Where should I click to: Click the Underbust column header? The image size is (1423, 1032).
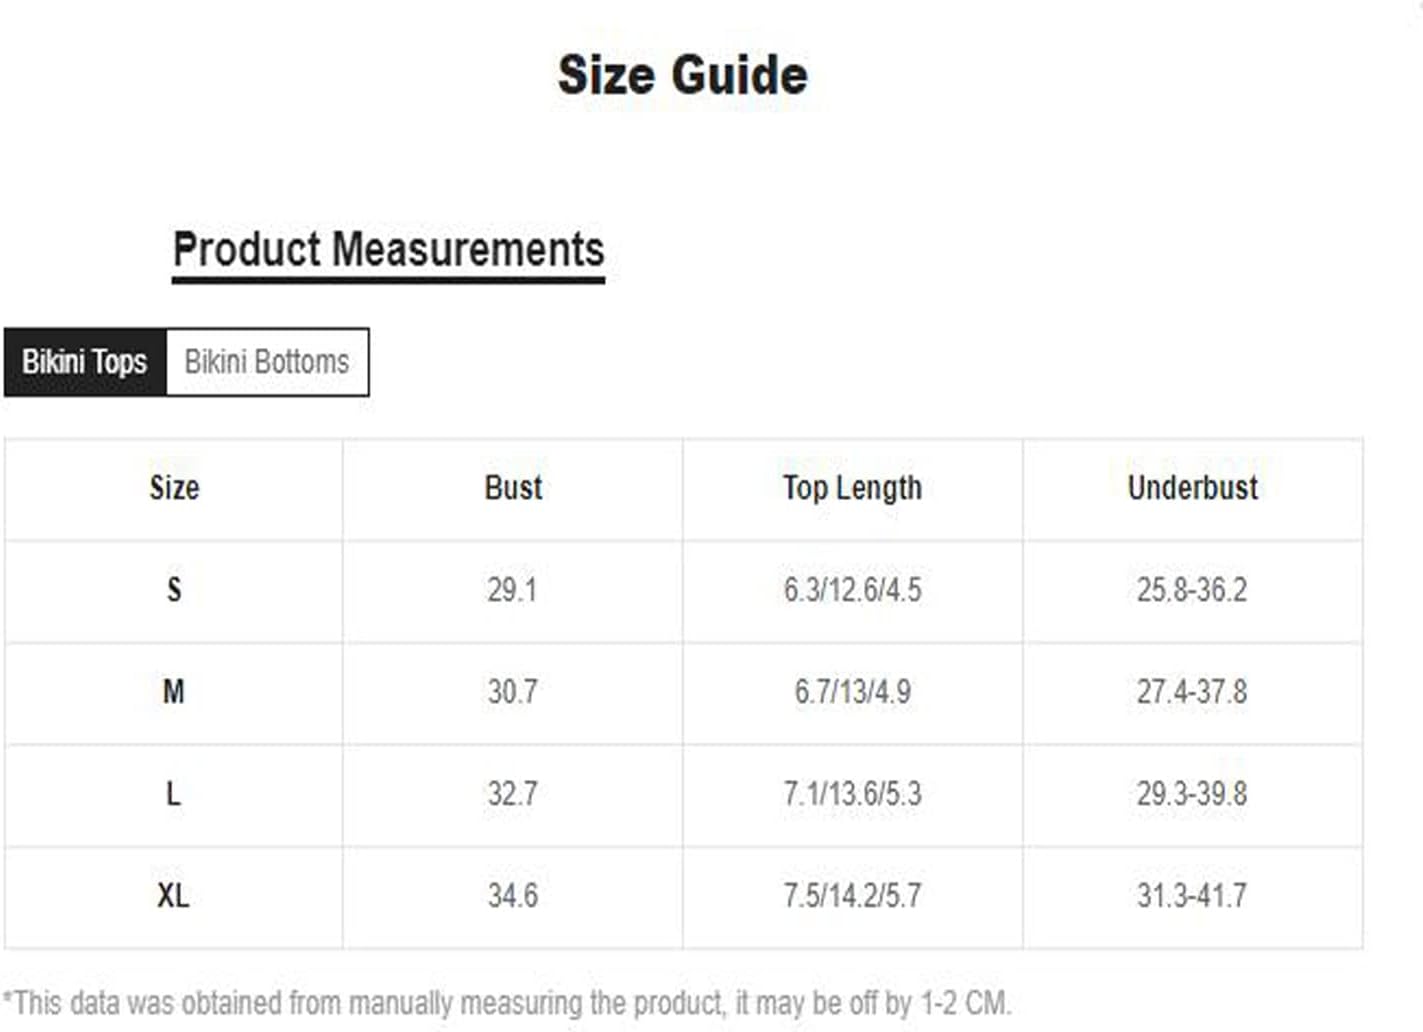(x=1192, y=488)
